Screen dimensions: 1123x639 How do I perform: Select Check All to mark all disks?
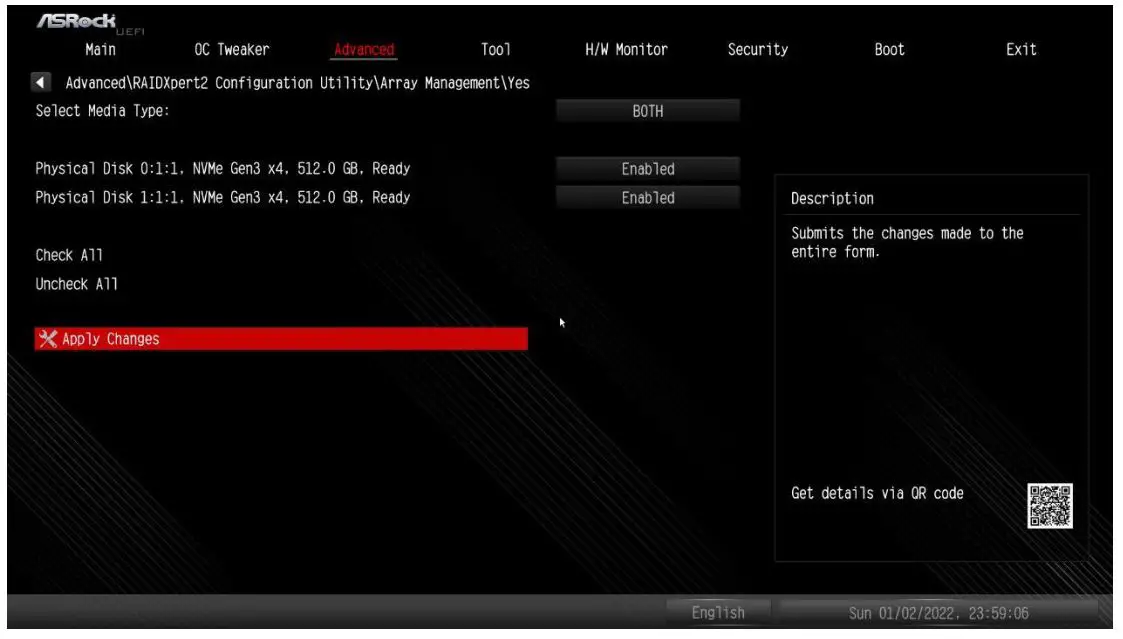70,255
